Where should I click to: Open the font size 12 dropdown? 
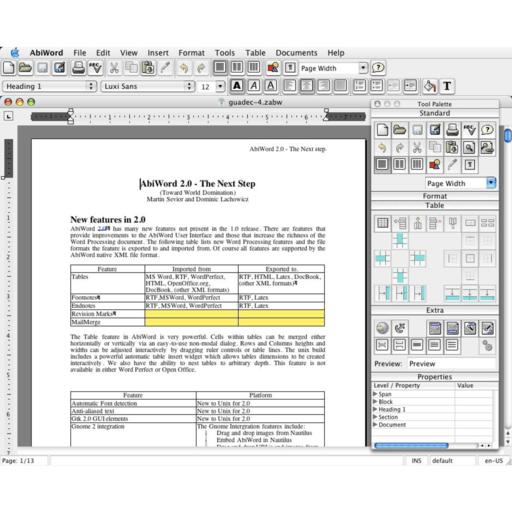[x=220, y=87]
